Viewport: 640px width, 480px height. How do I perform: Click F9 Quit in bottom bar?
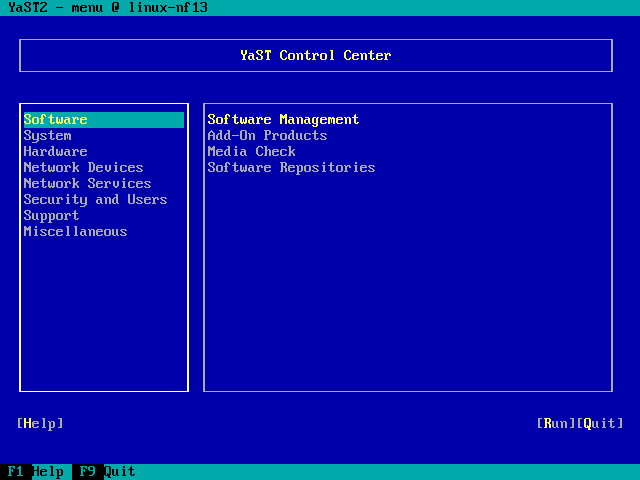(x=107, y=472)
